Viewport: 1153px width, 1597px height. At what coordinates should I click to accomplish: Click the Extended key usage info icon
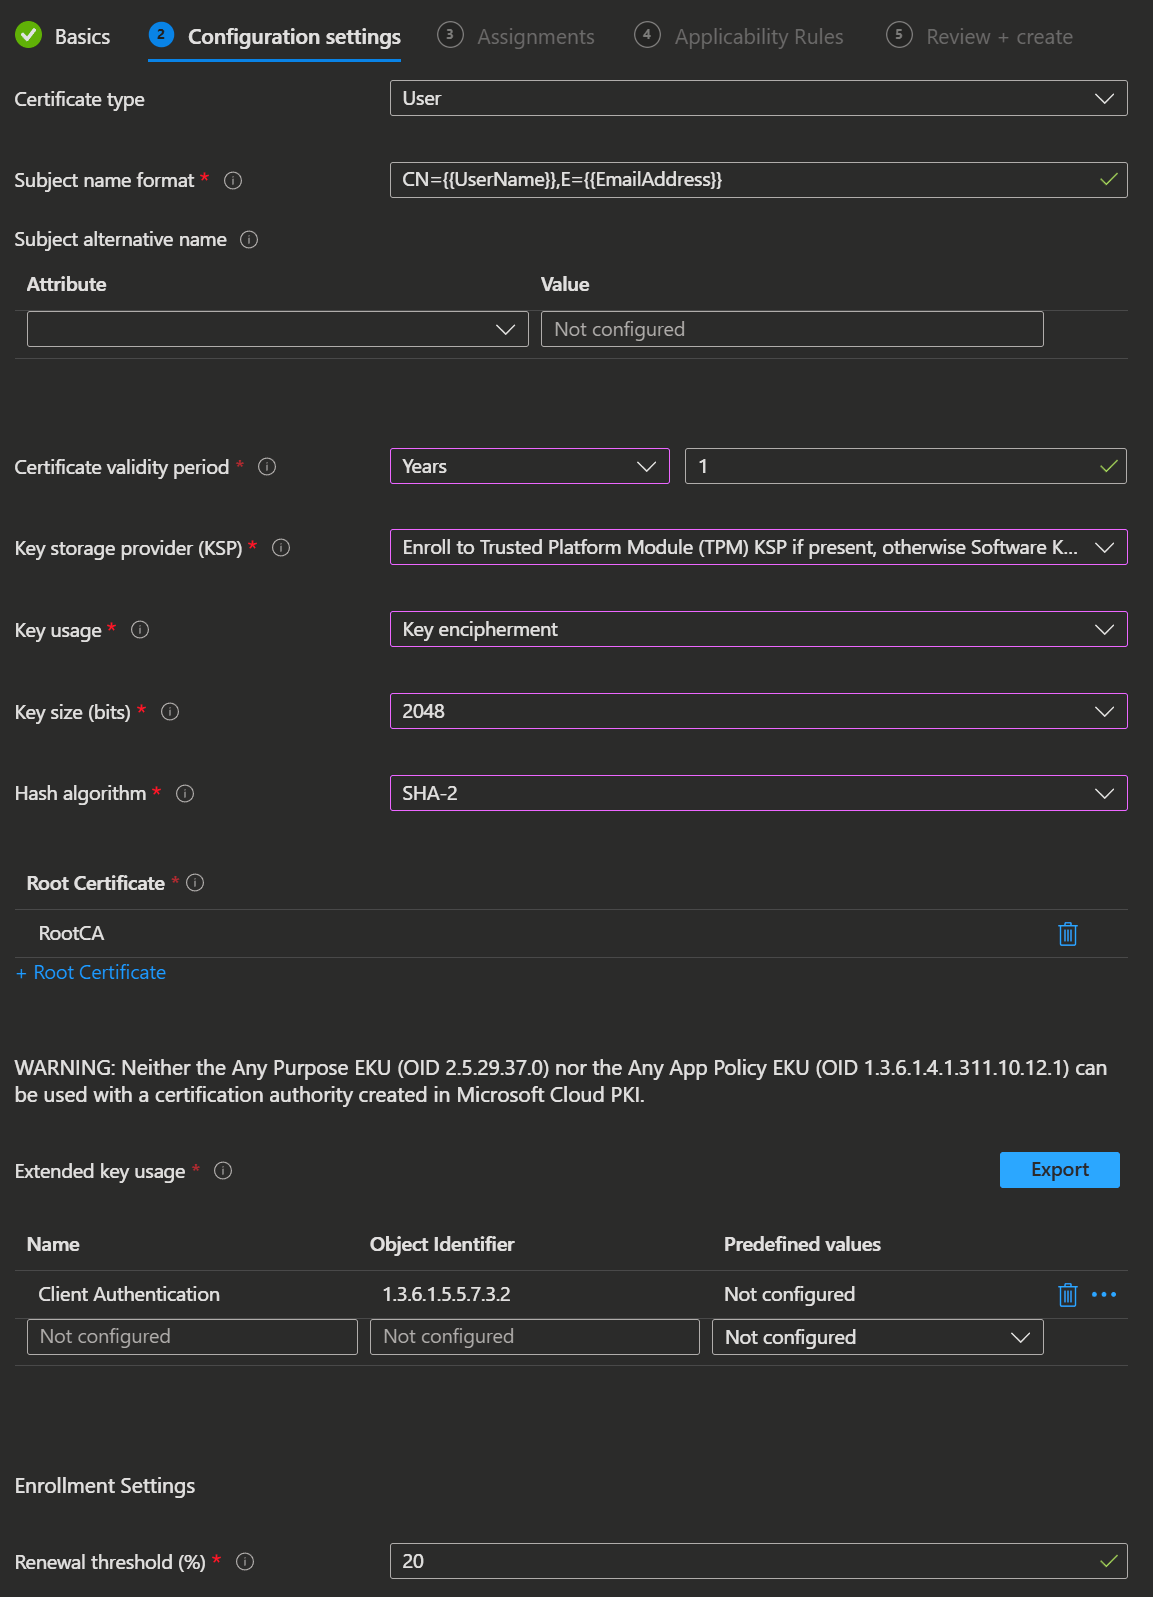tap(223, 1171)
